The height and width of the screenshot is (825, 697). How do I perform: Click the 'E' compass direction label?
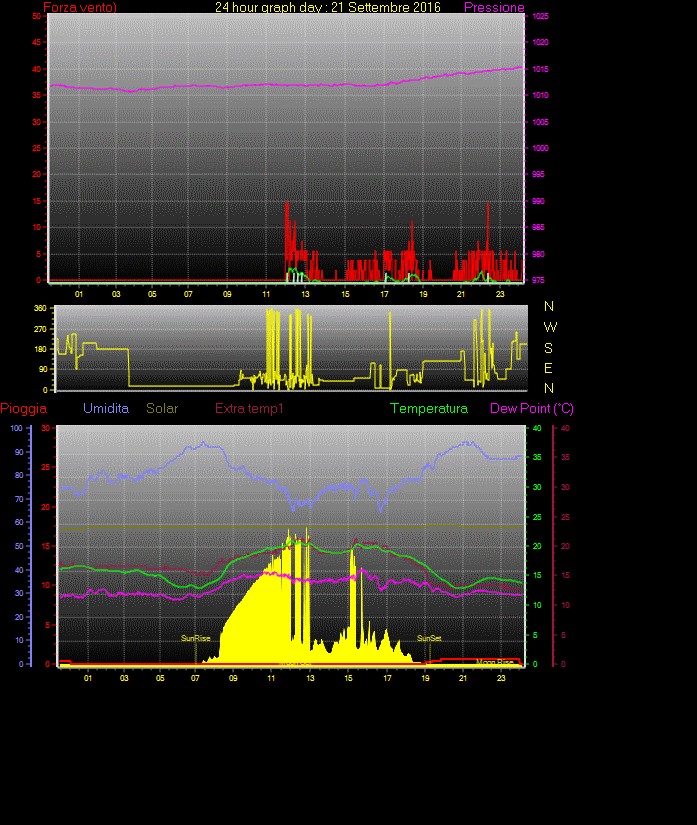[549, 367]
